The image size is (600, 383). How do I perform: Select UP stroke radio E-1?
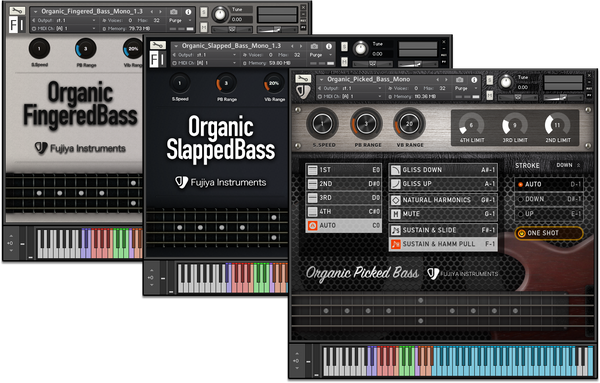tap(549, 214)
